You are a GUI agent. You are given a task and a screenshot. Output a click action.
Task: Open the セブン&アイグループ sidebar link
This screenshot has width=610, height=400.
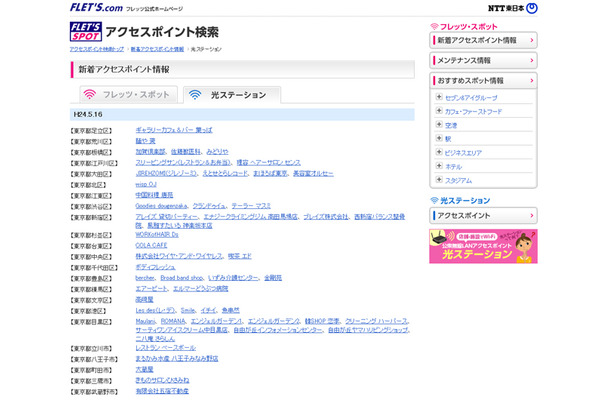(471, 98)
